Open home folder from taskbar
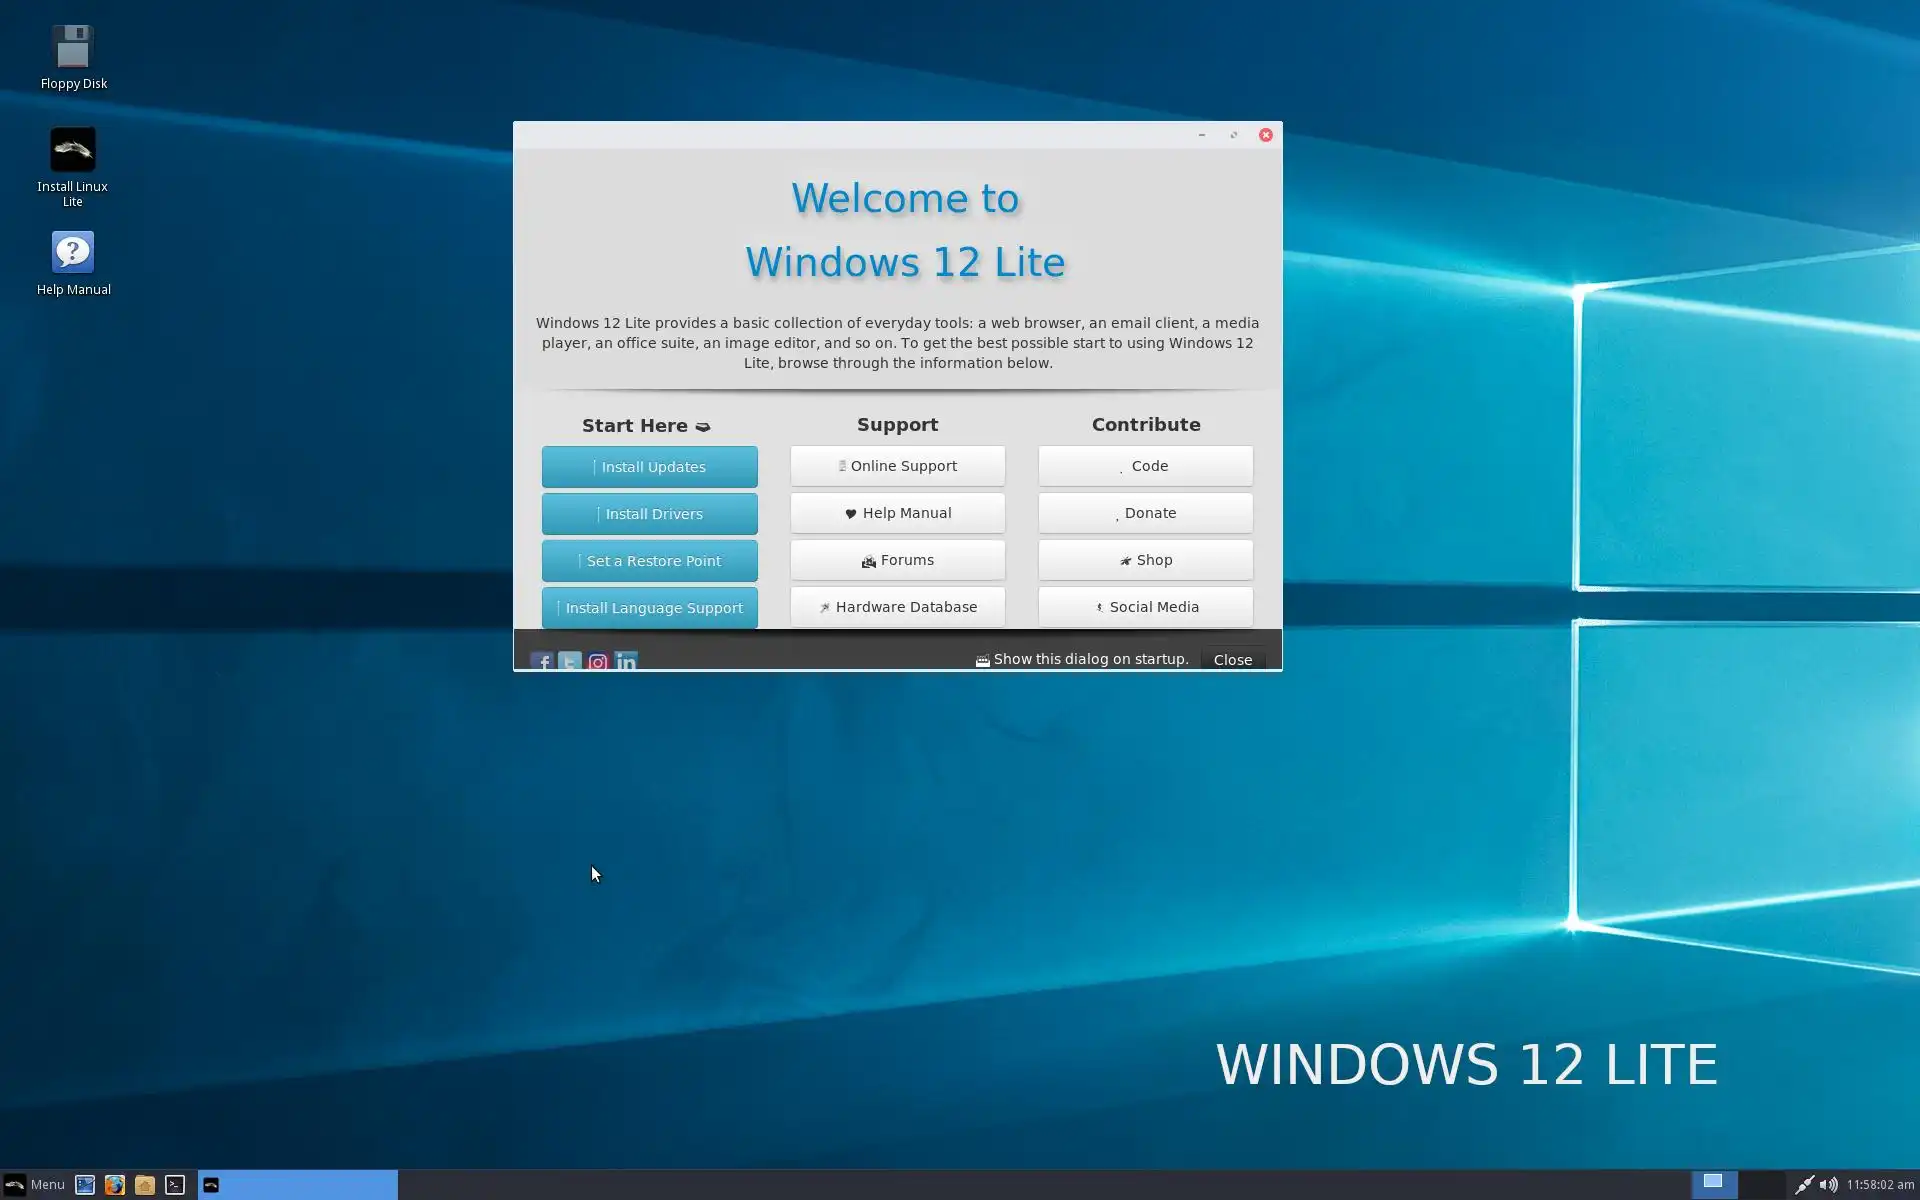This screenshot has height=1200, width=1920. [x=145, y=1185]
